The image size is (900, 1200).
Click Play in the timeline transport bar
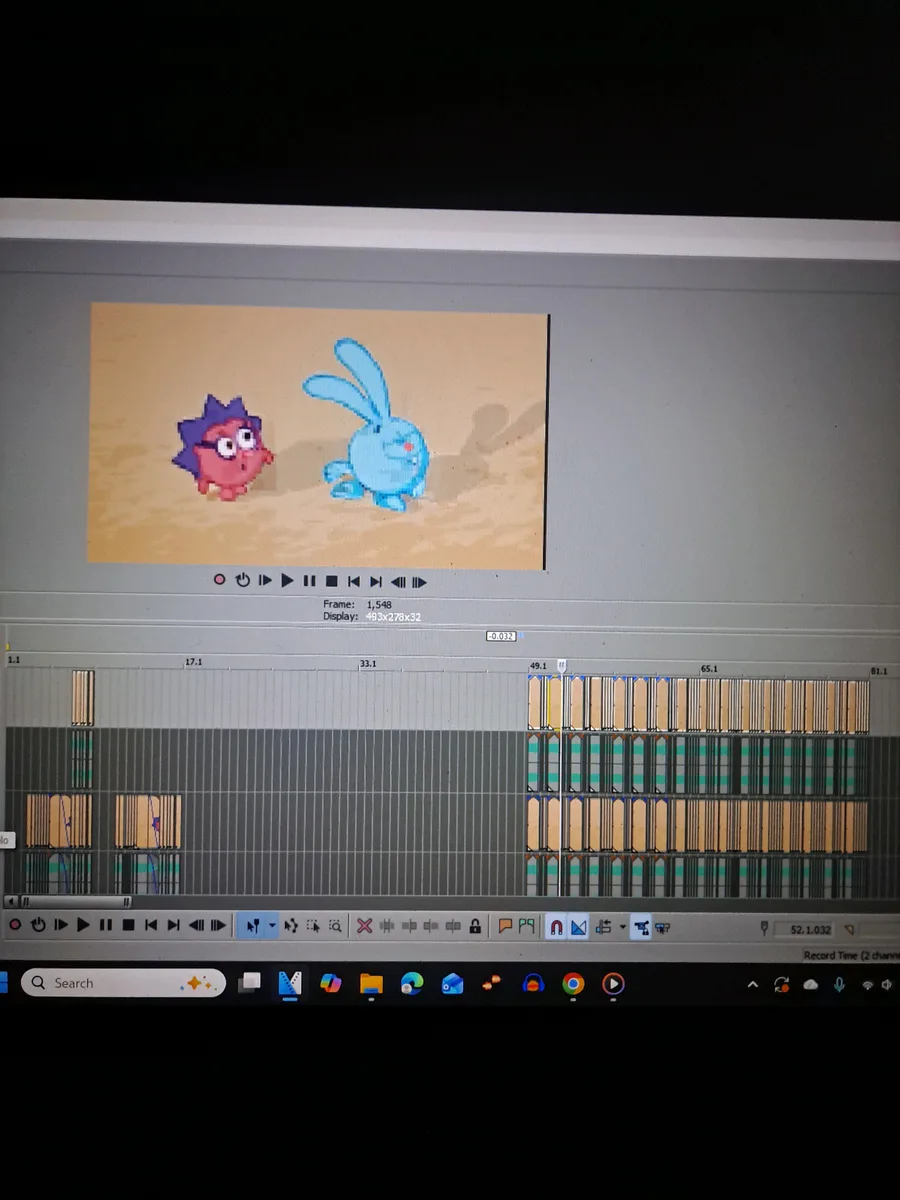(83, 924)
